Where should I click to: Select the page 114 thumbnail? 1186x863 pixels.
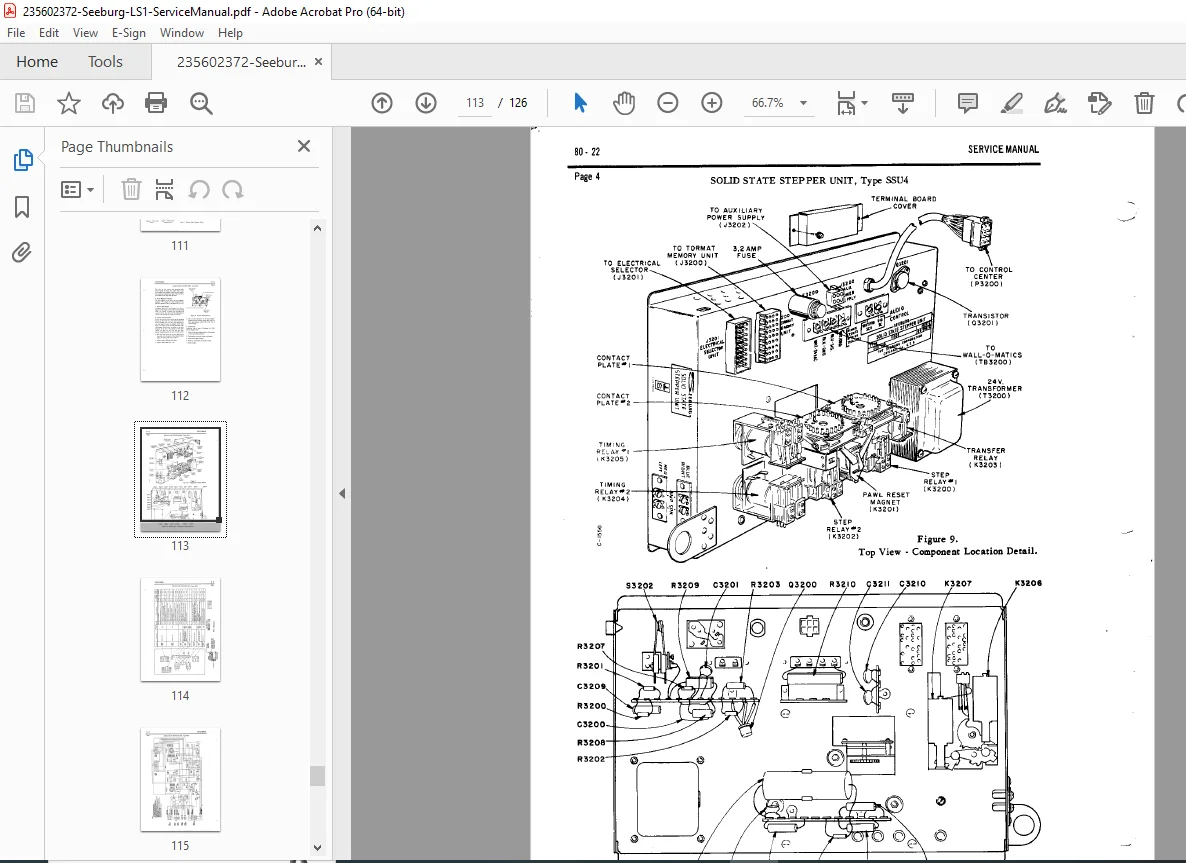180,630
